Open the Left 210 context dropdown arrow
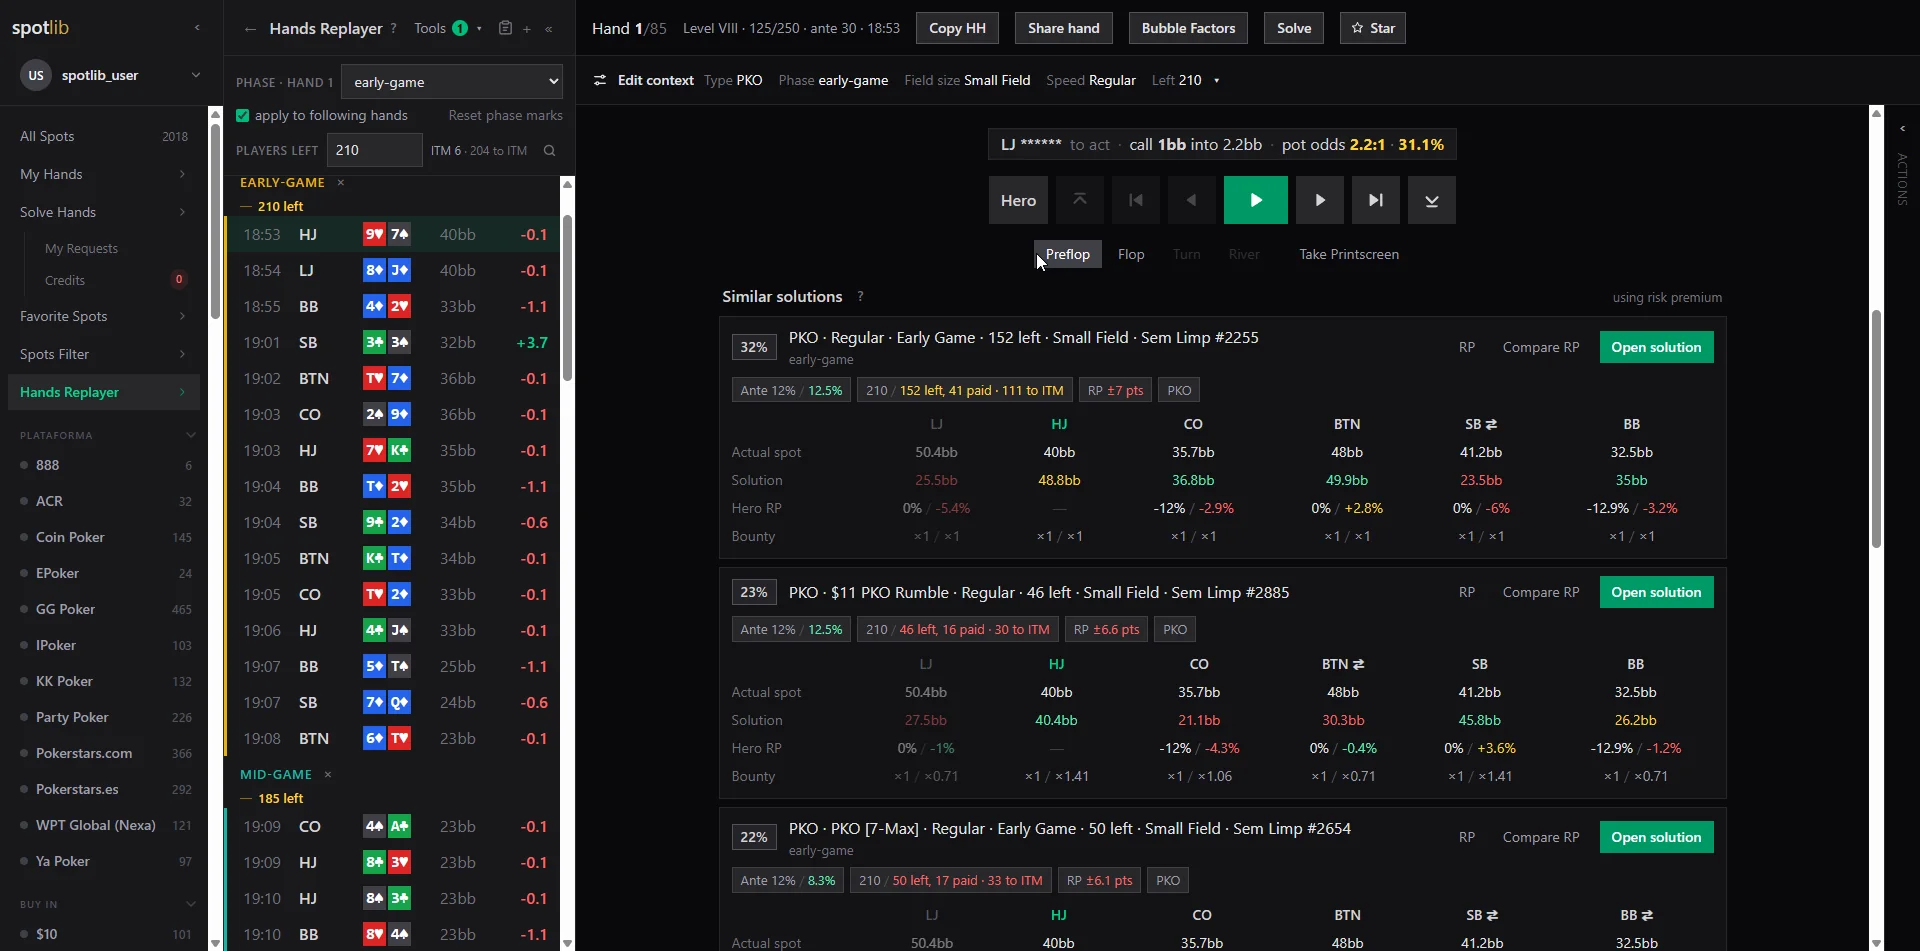 (1217, 81)
